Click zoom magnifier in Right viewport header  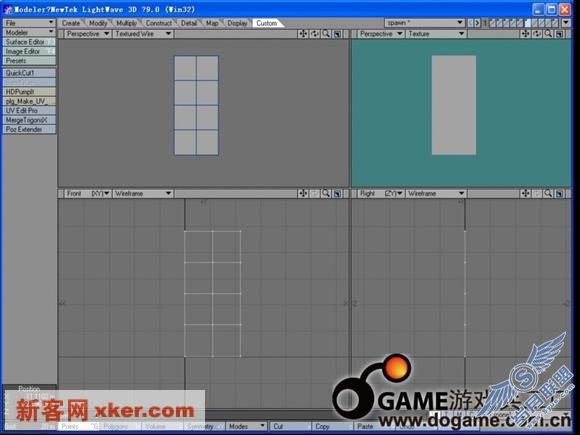click(x=548, y=193)
